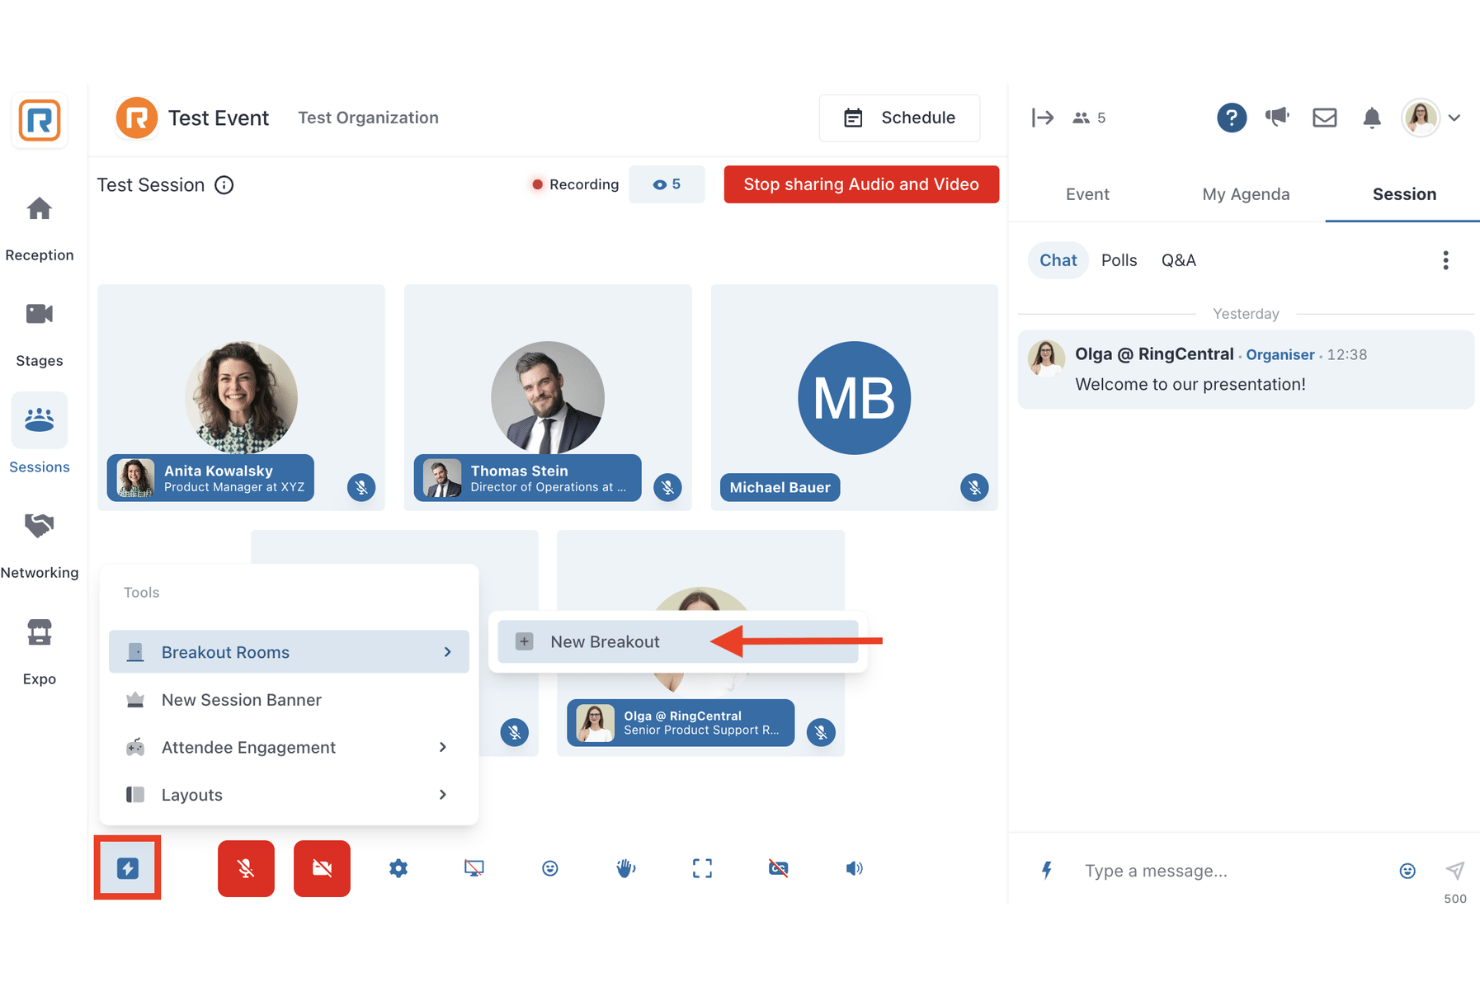Screen dimensions: 1480x987
Task: Open the Reception page from sidebar
Action: pos(39,229)
